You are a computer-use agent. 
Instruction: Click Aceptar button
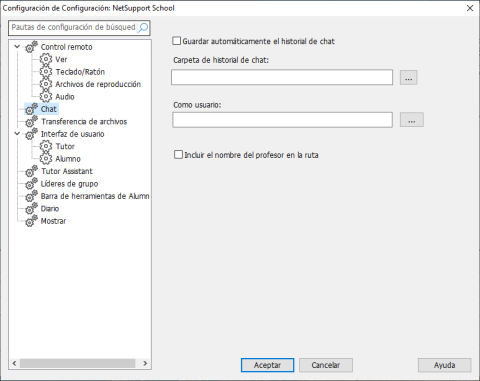pyautogui.click(x=267, y=365)
